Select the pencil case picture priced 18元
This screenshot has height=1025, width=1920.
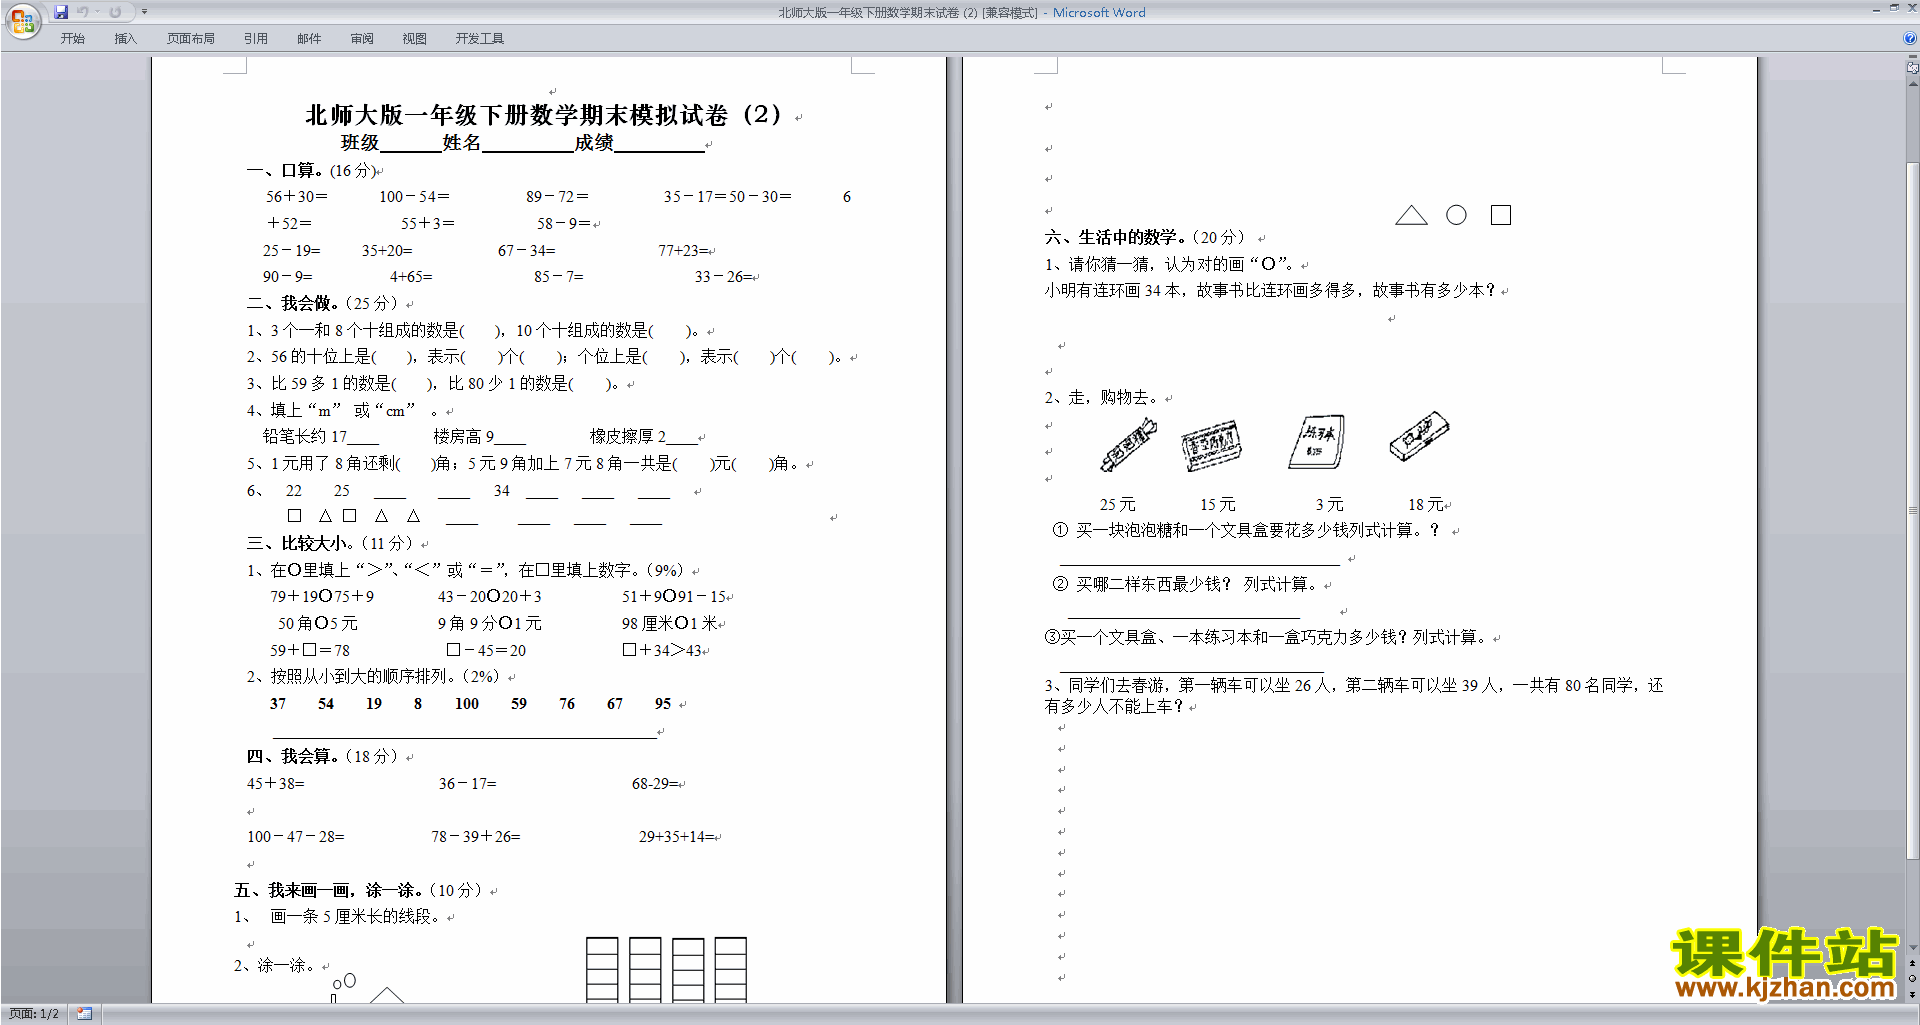click(x=1419, y=436)
